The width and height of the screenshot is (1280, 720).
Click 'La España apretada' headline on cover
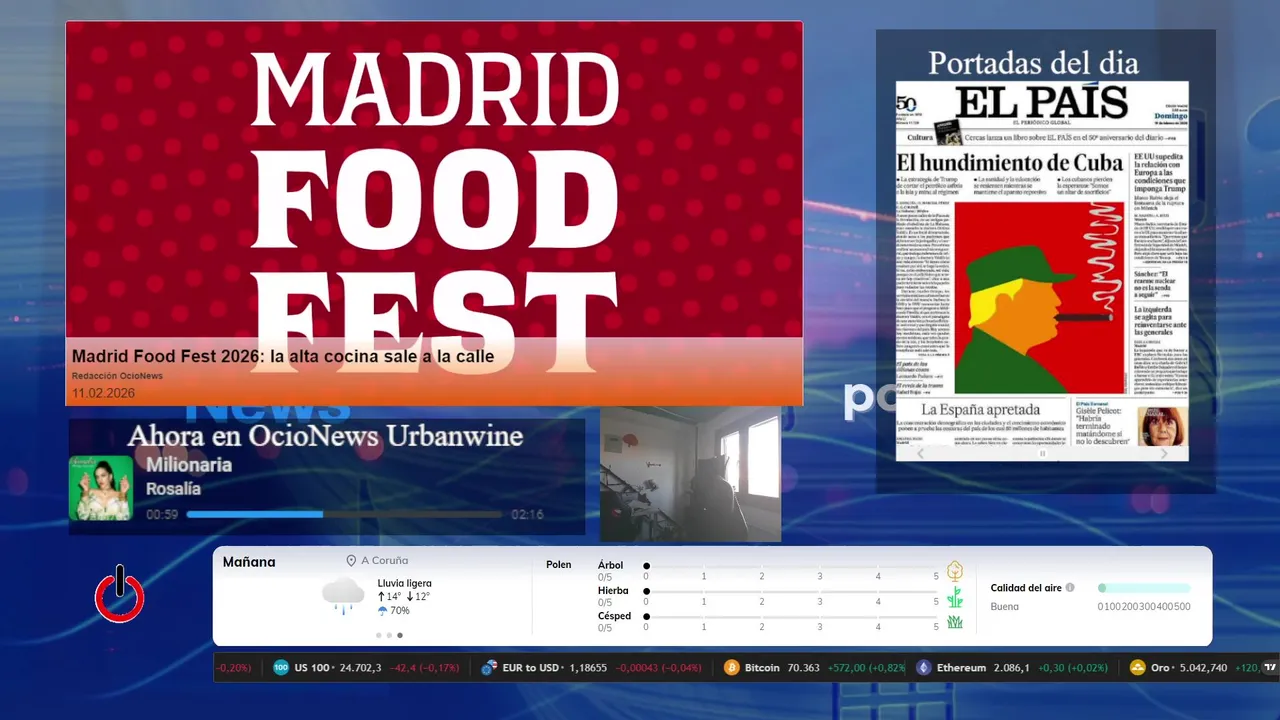[980, 410]
